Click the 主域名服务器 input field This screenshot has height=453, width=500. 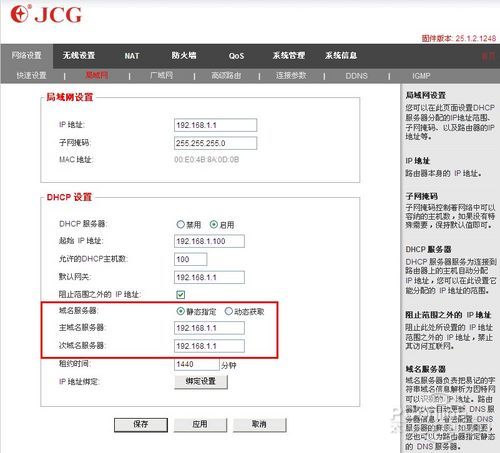(x=209, y=328)
